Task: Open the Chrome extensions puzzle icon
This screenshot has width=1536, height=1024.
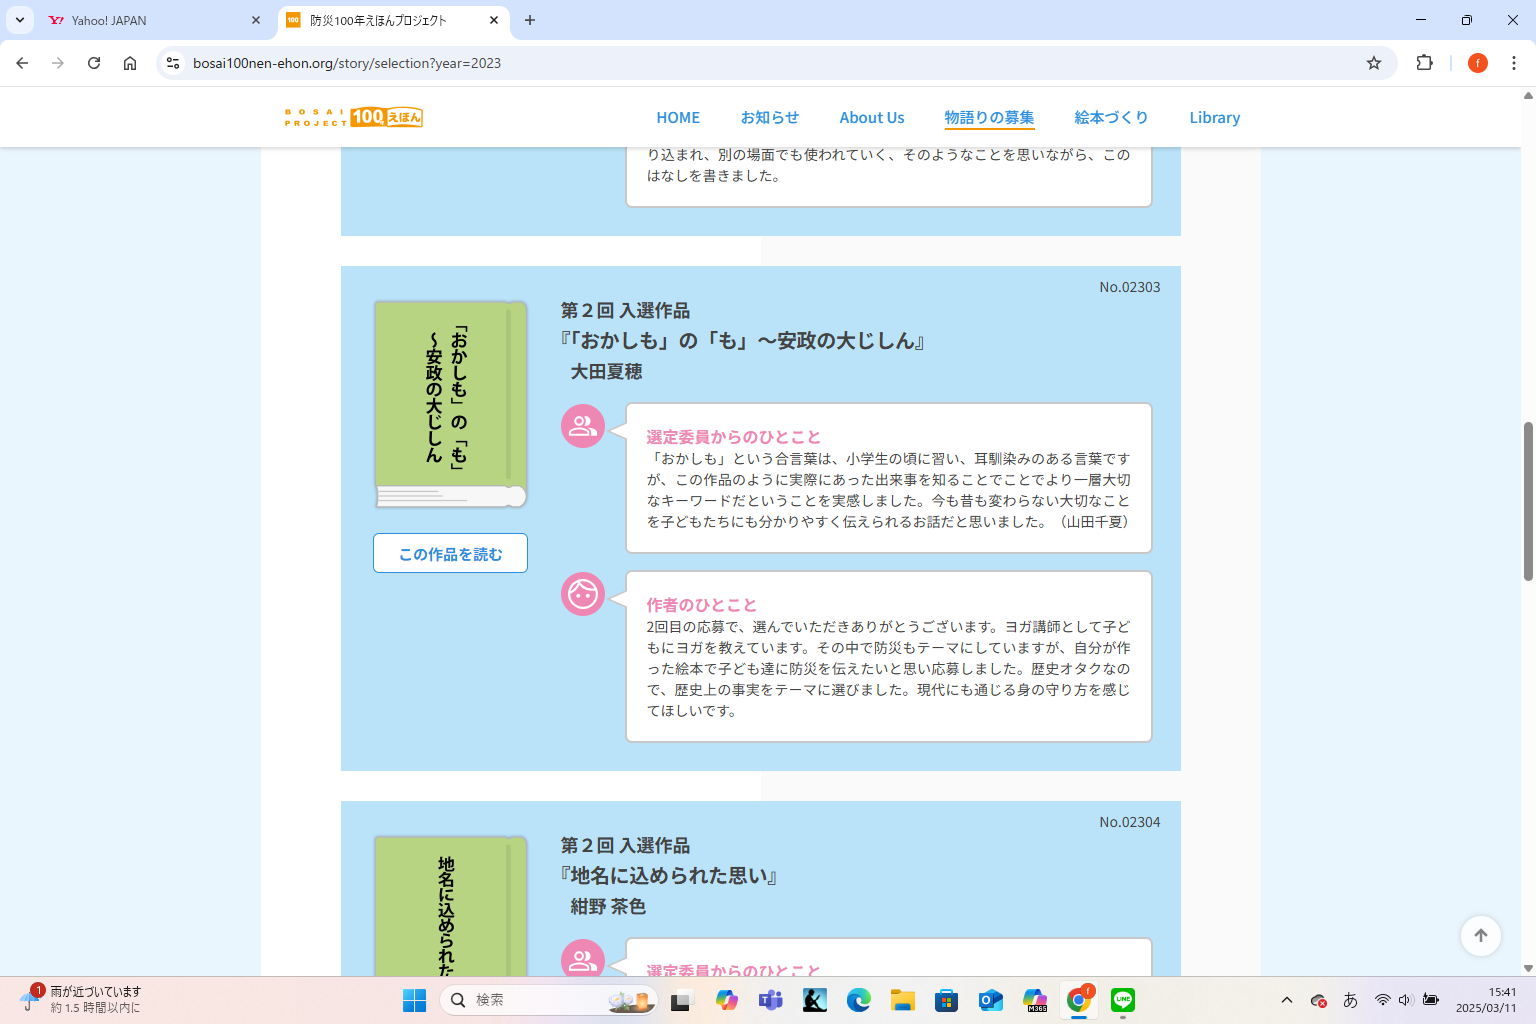Action: tap(1424, 63)
